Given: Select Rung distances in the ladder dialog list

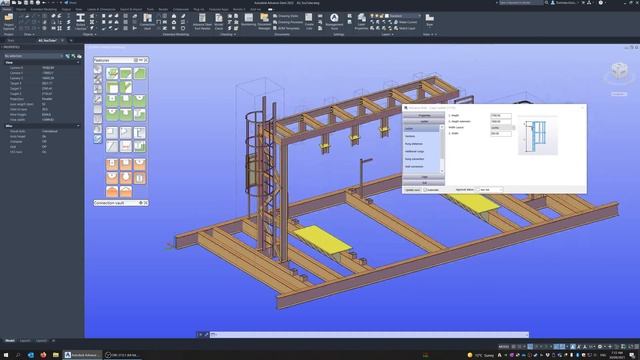Looking at the screenshot, I should [x=414, y=144].
